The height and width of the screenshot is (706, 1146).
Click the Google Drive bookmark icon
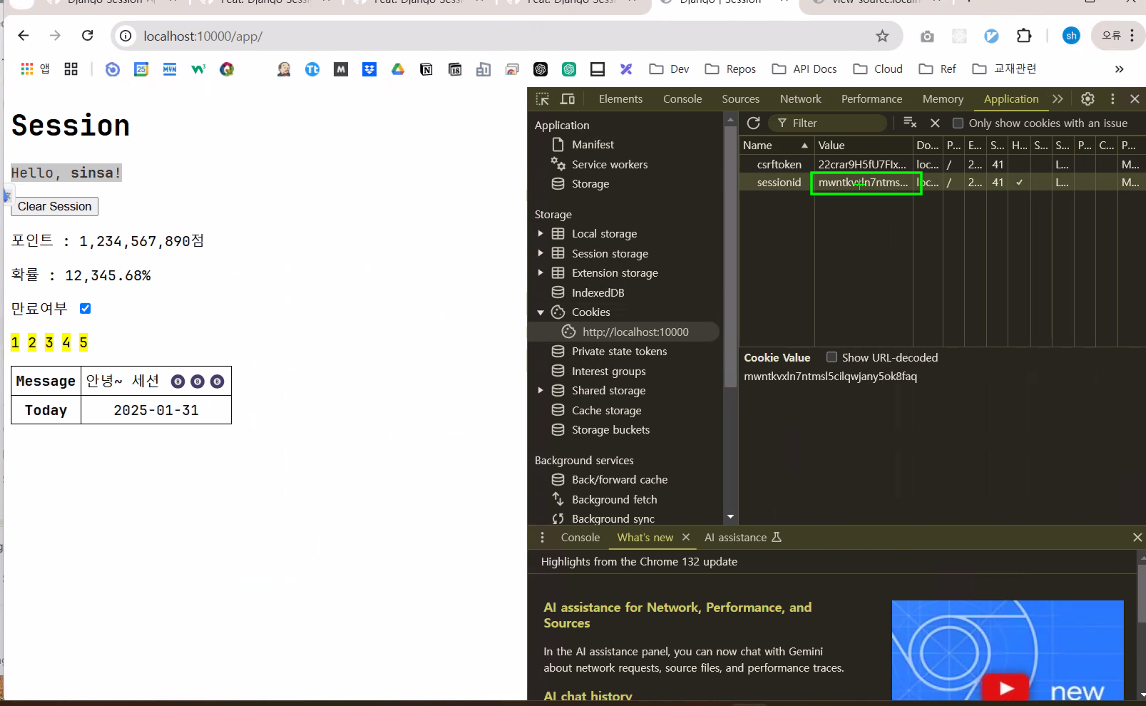click(x=398, y=69)
